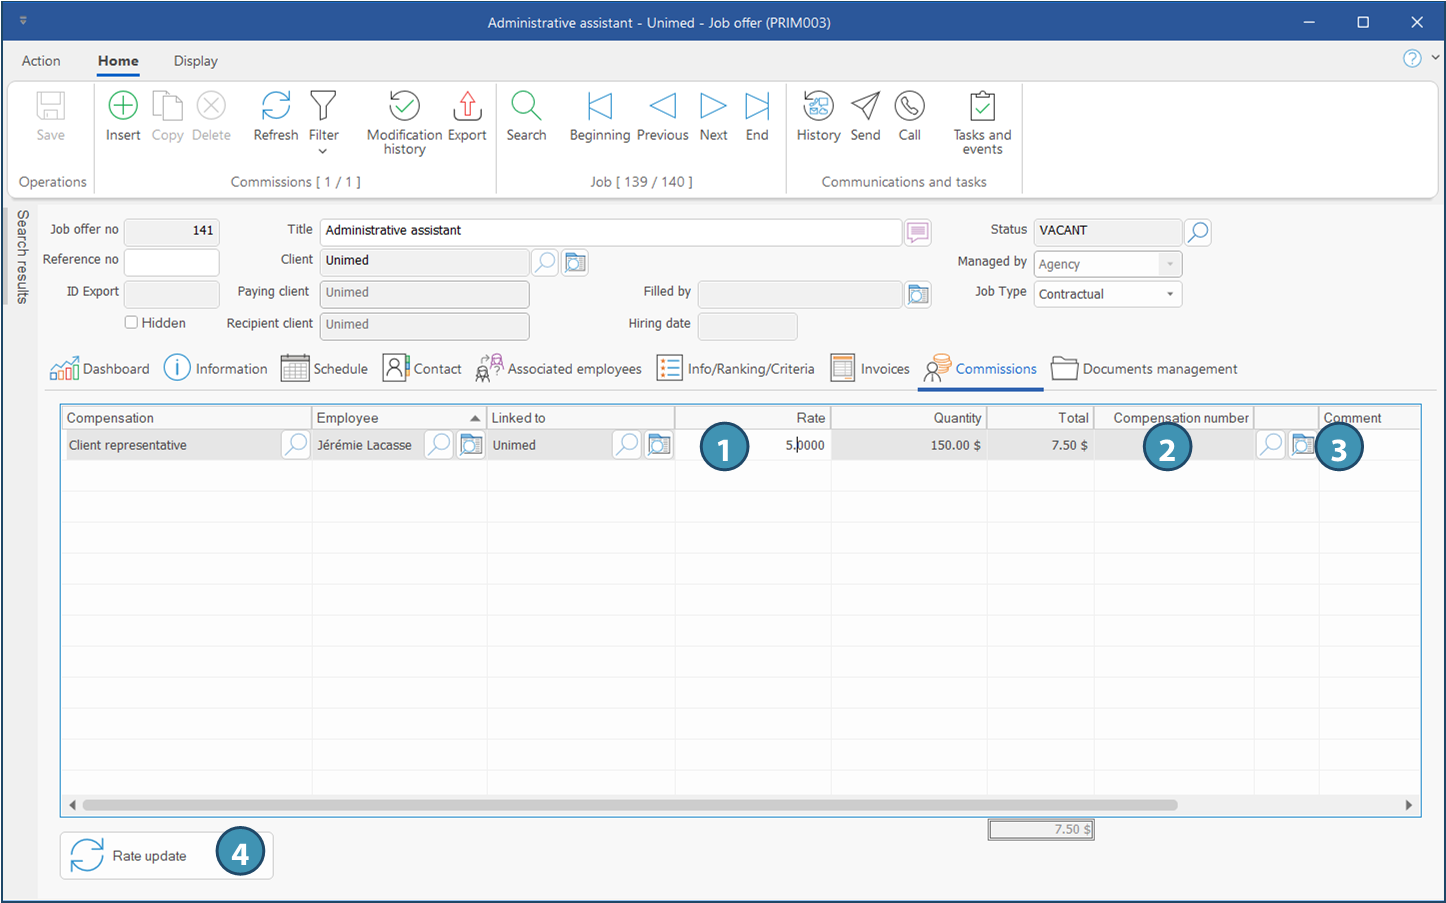Click the Status search magnifier icon
The image size is (1446, 903).
[x=1197, y=232]
